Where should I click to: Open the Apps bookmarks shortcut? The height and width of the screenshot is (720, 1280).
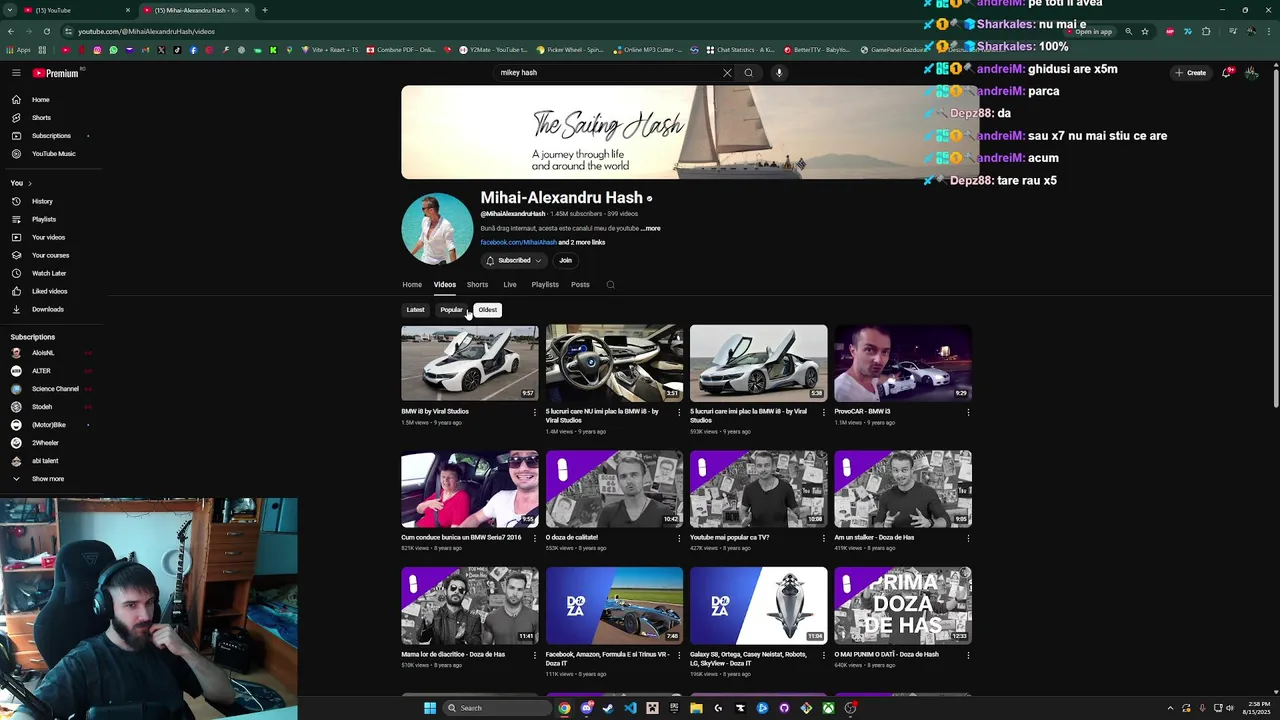click(18, 50)
